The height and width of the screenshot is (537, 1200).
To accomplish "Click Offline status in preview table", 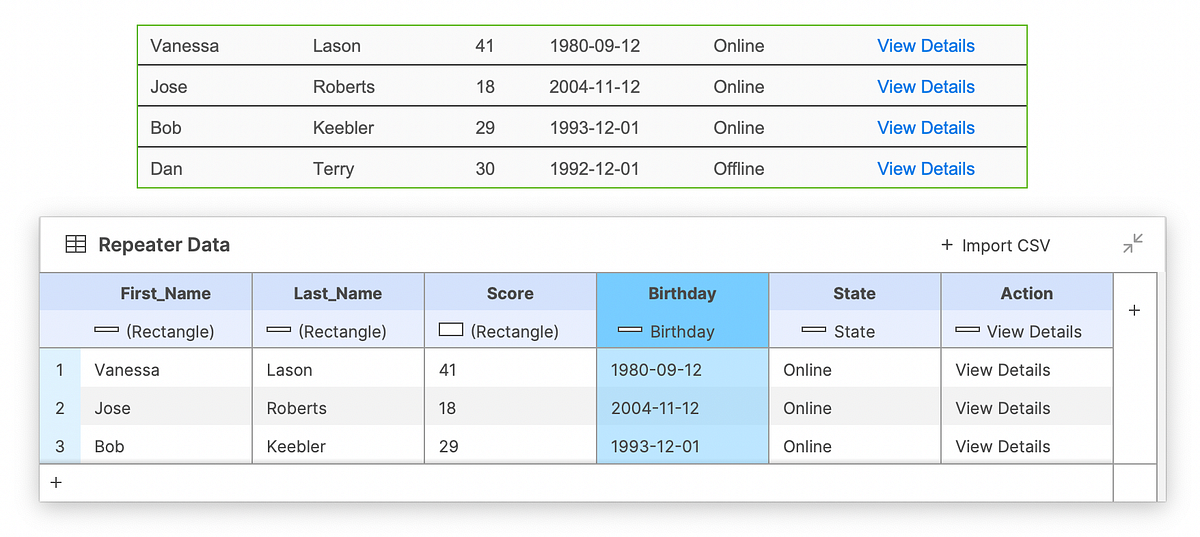I will (739, 169).
